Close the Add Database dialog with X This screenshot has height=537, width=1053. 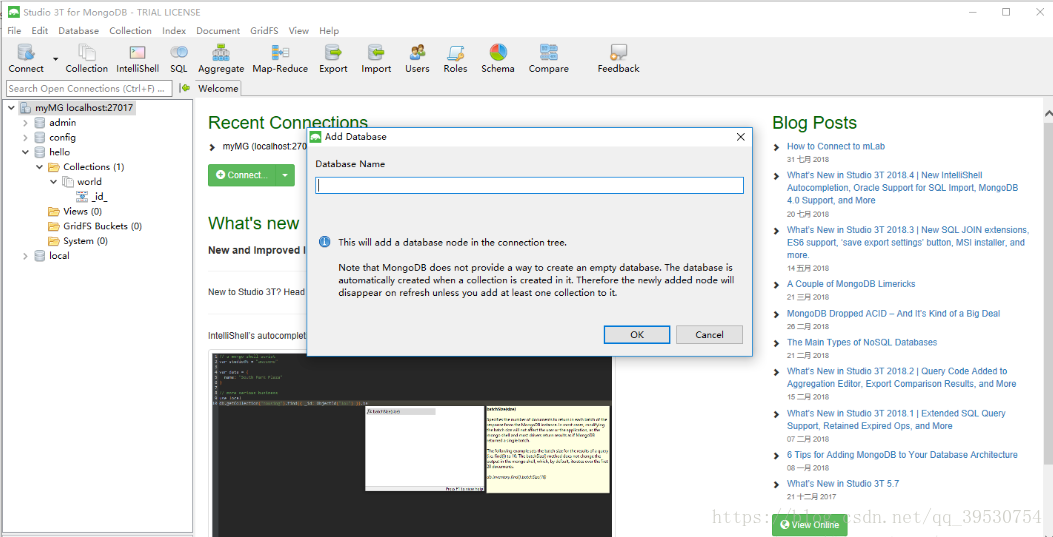tap(741, 137)
